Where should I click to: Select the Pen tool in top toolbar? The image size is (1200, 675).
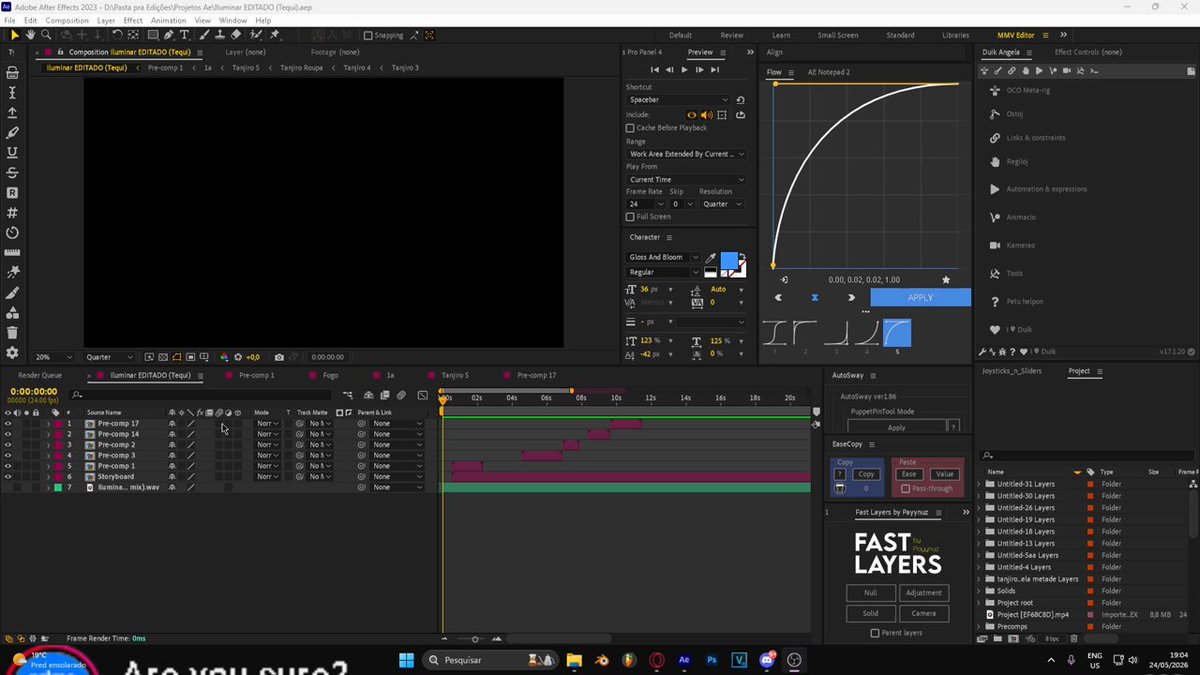tap(168, 35)
